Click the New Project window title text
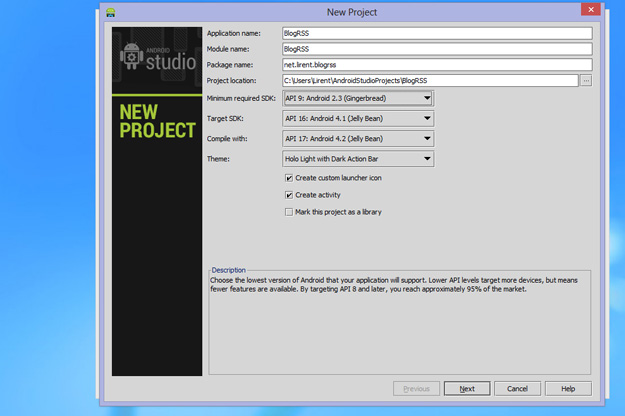This screenshot has width=625, height=416. 352,12
